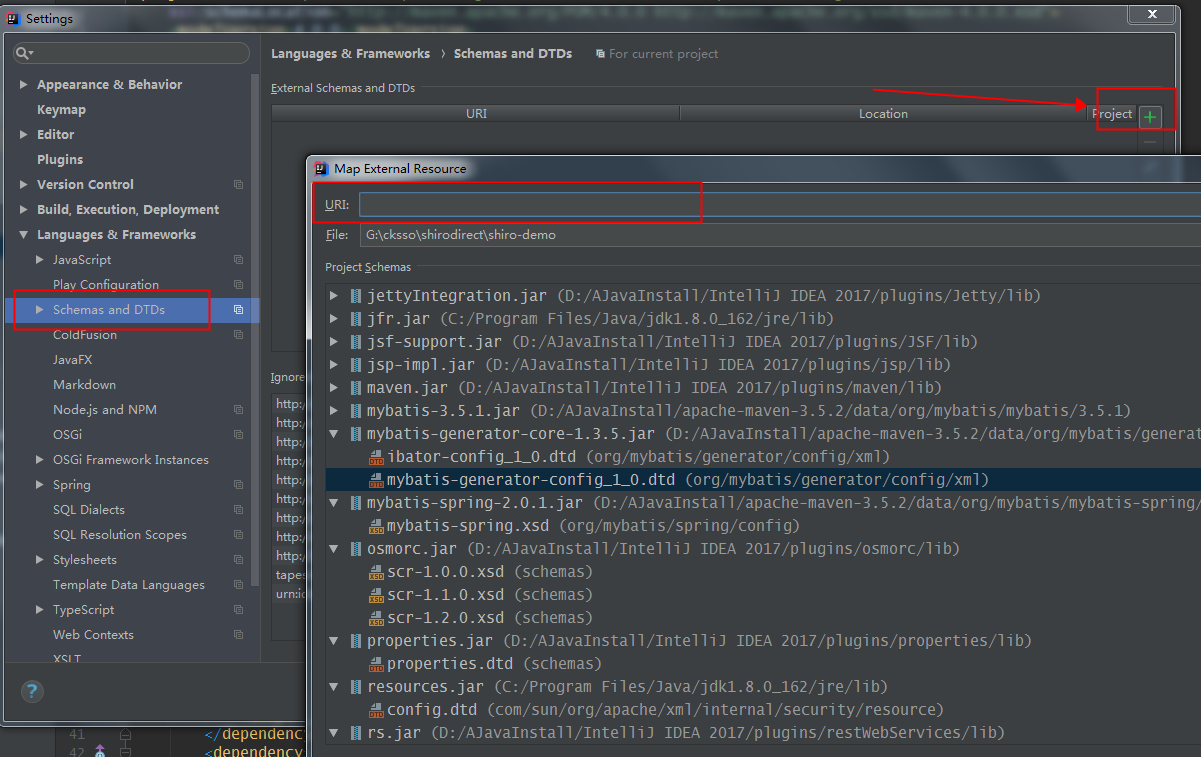Image resolution: width=1201 pixels, height=757 pixels.
Task: Open Node.js and NPM settings
Action: pos(105,410)
